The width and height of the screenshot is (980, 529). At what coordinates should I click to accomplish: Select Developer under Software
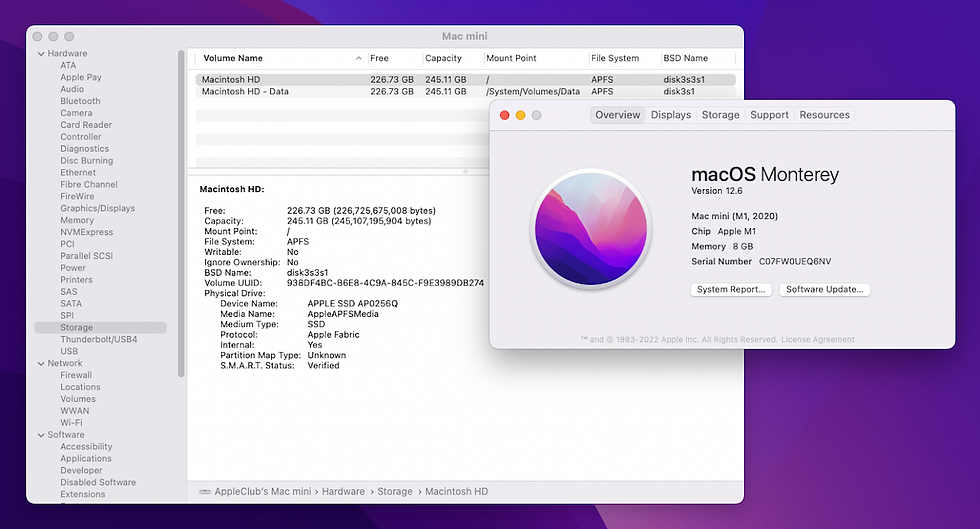pyautogui.click(x=81, y=470)
